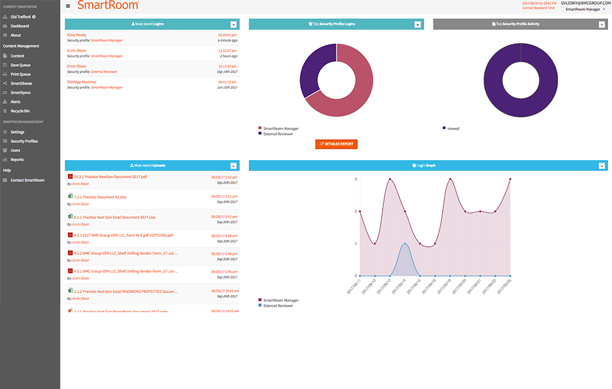Click the SmartRoom logo
Viewport: 612px width, 389px height.
coord(108,5)
